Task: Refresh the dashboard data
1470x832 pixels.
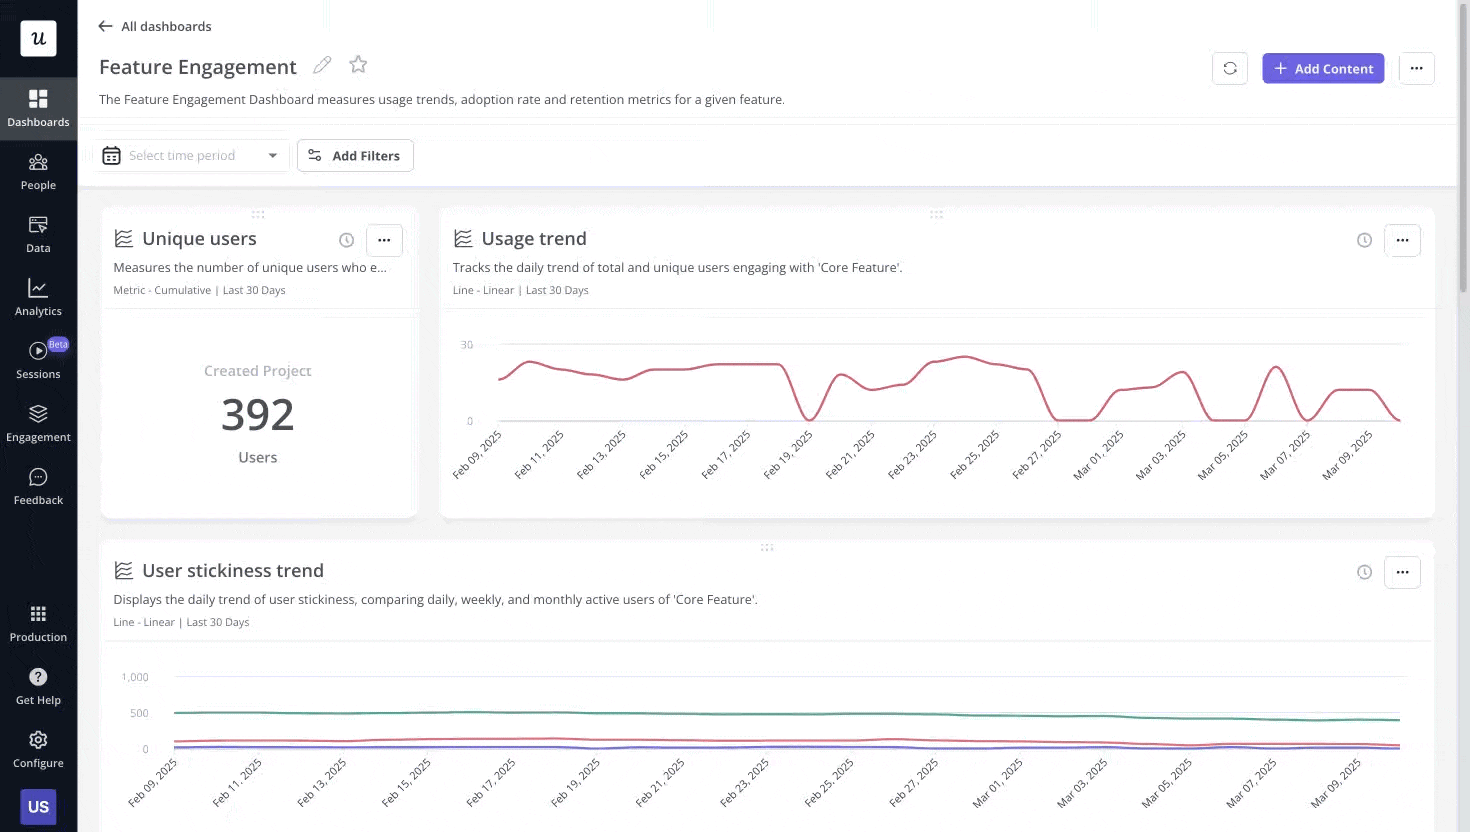Action: coord(1230,68)
